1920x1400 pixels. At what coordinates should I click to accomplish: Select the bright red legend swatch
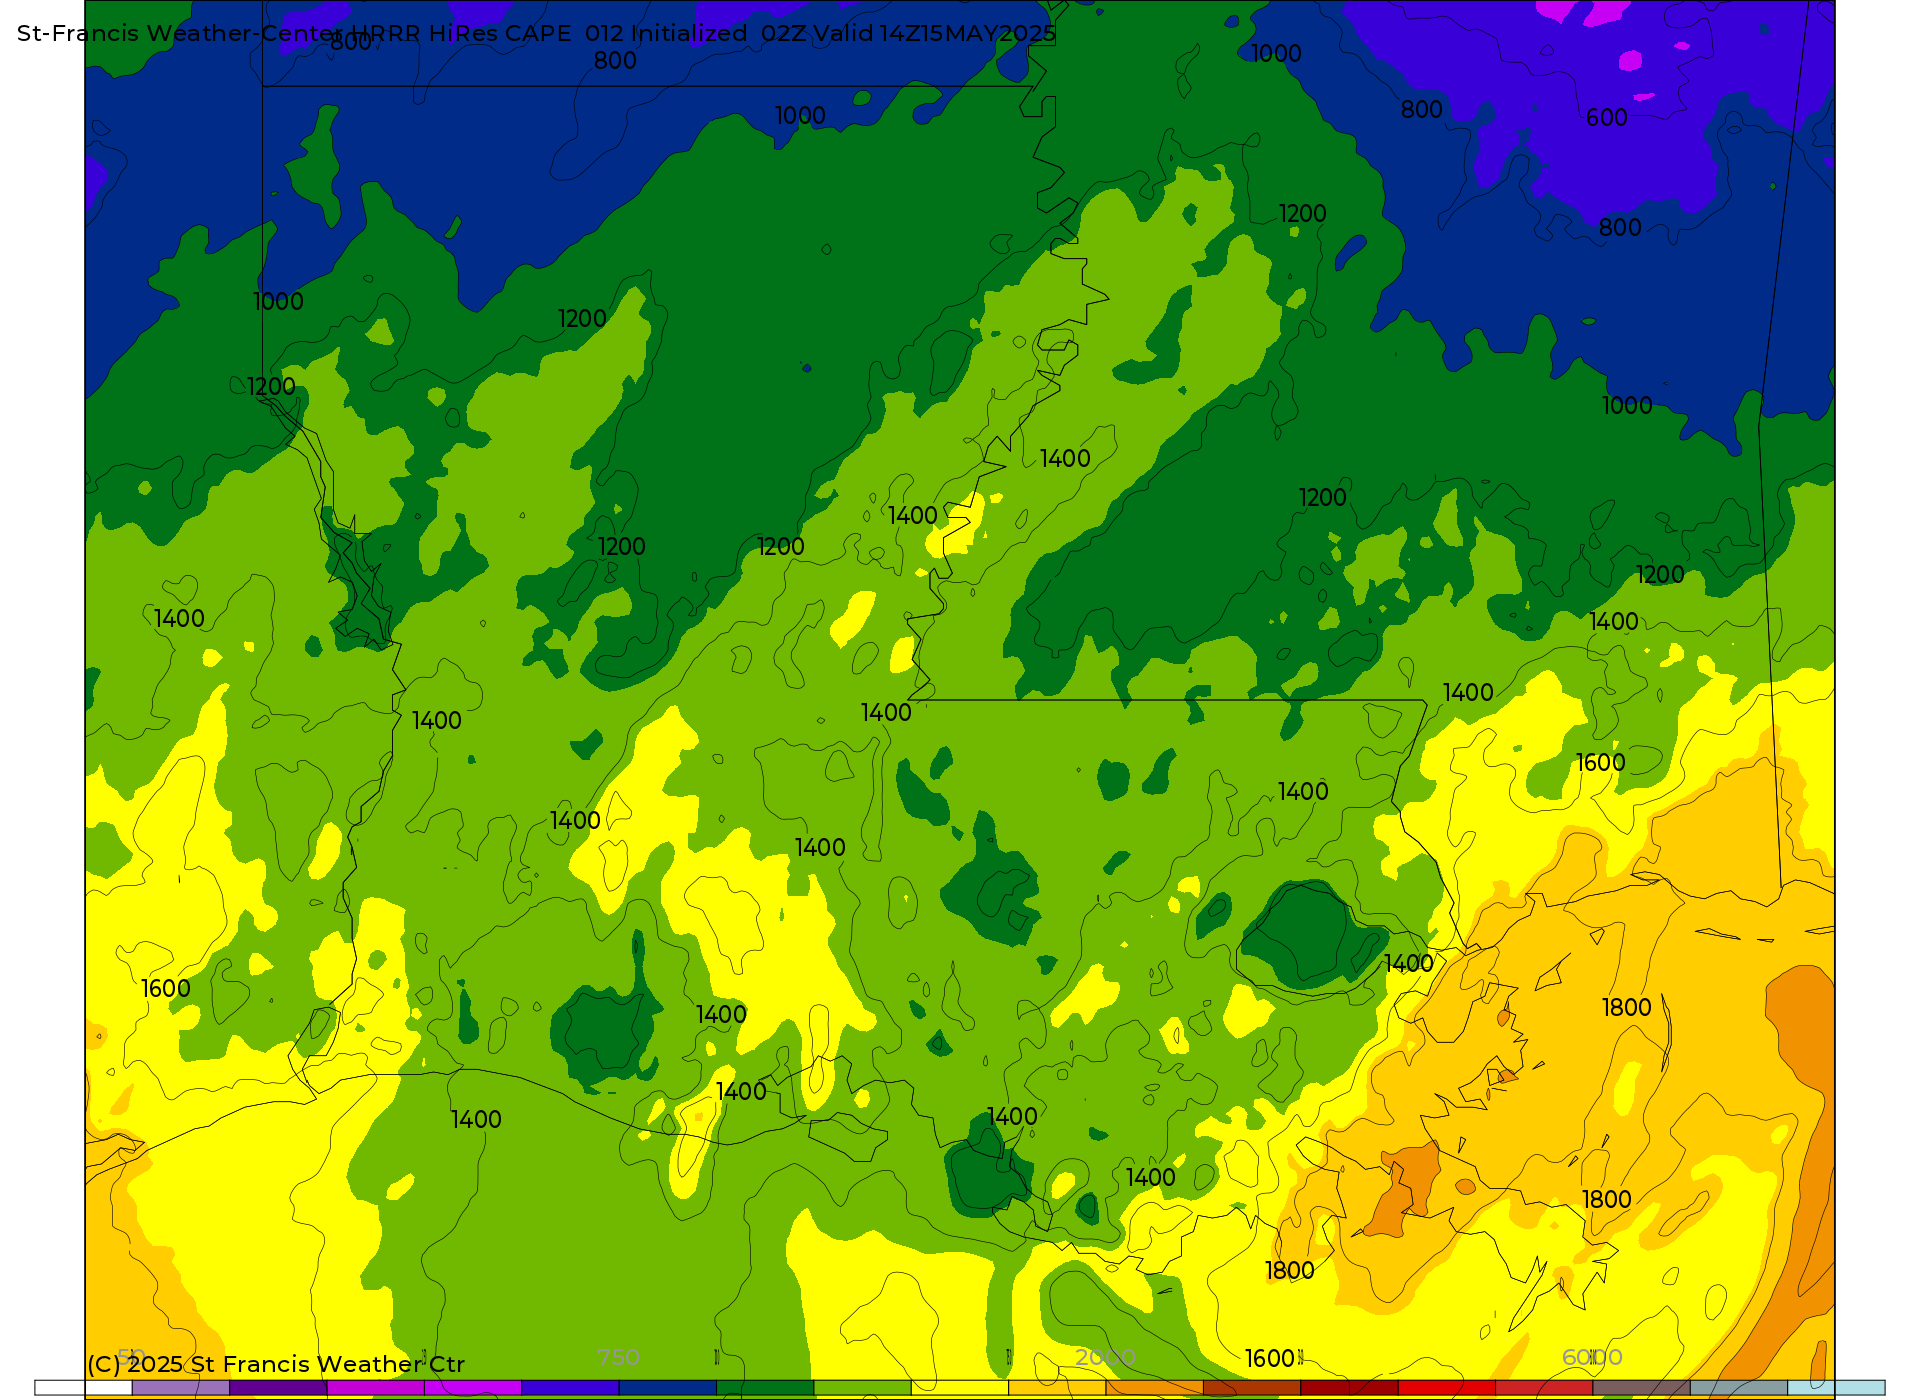[x=1447, y=1388]
